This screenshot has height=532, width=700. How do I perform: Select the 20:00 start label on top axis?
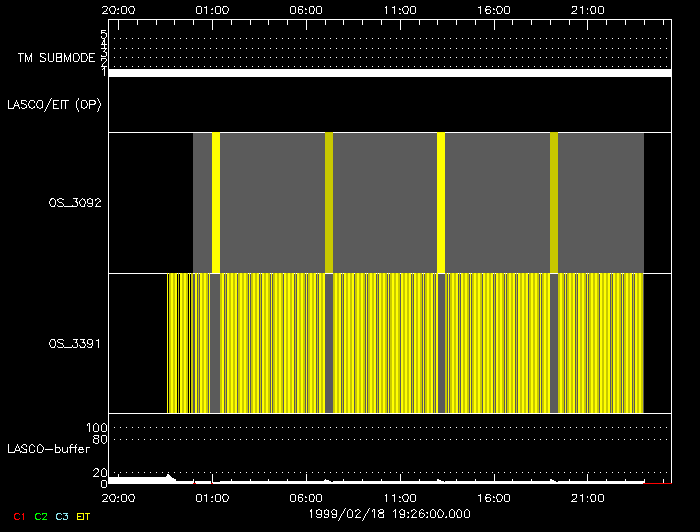click(x=119, y=9)
